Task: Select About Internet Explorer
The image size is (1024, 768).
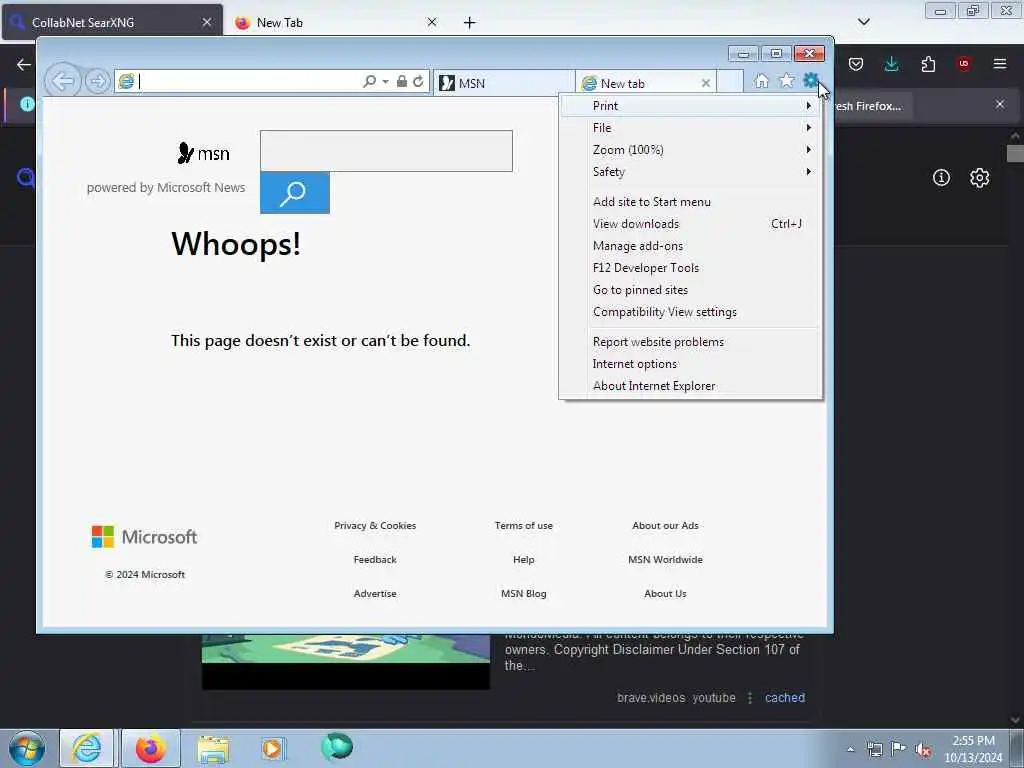Action: (691, 386)
